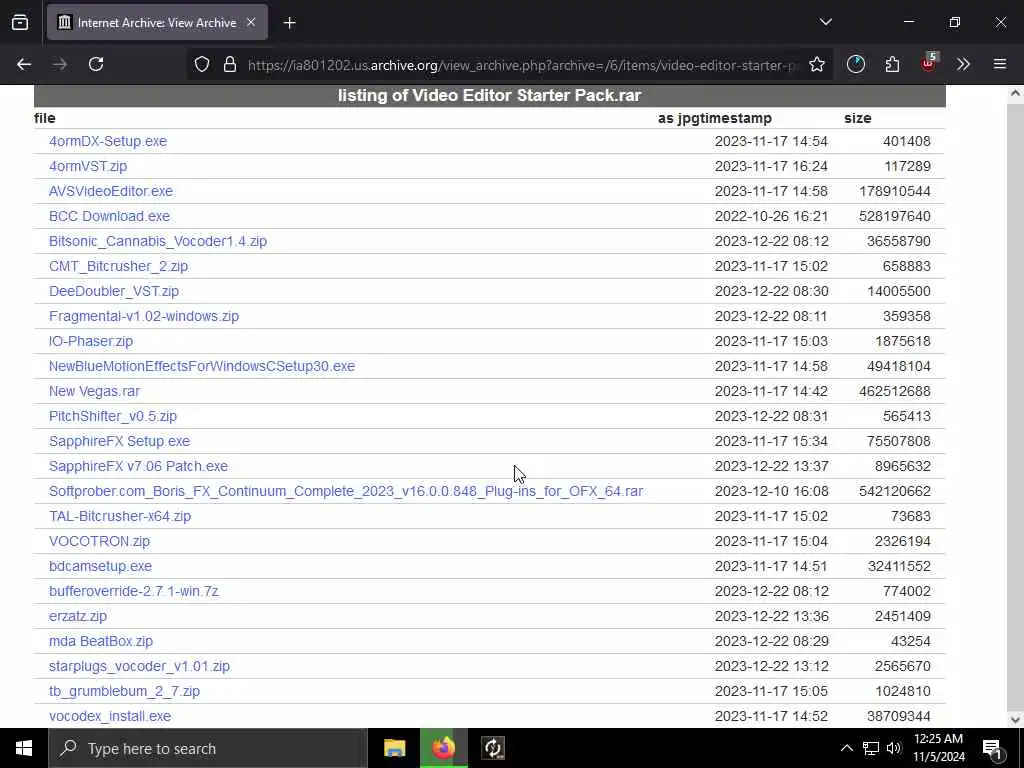This screenshot has width=1024, height=768.
Task: Download bdcamsetup.exe
Action: [101, 566]
